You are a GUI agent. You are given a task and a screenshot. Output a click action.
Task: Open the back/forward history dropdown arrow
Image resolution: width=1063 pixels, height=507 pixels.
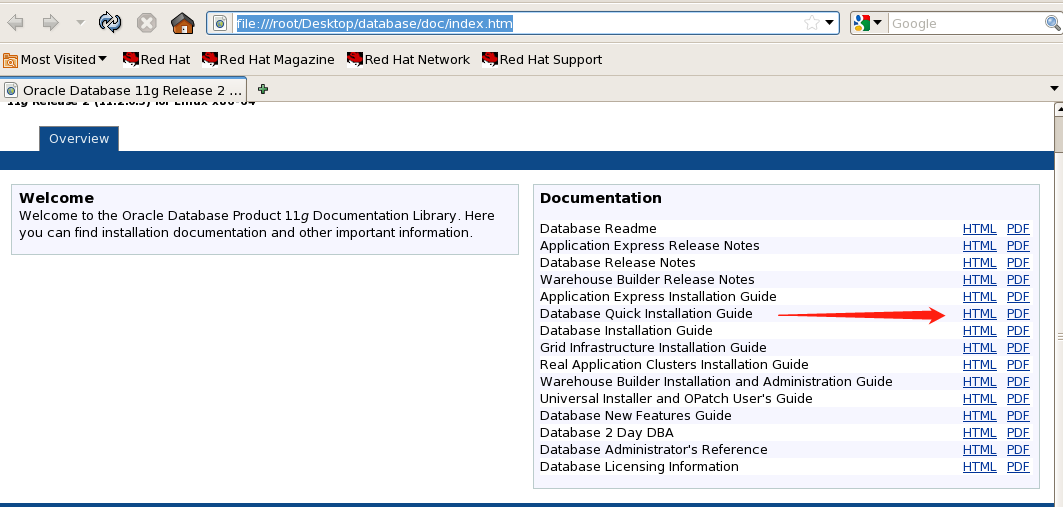(80, 23)
